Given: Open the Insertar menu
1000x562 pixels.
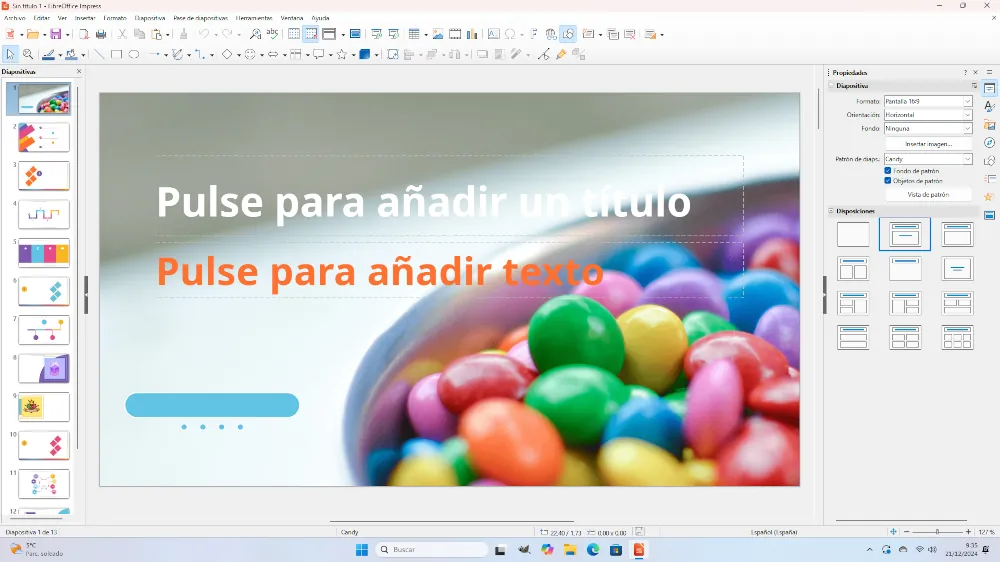Looking at the screenshot, I should click(x=85, y=18).
